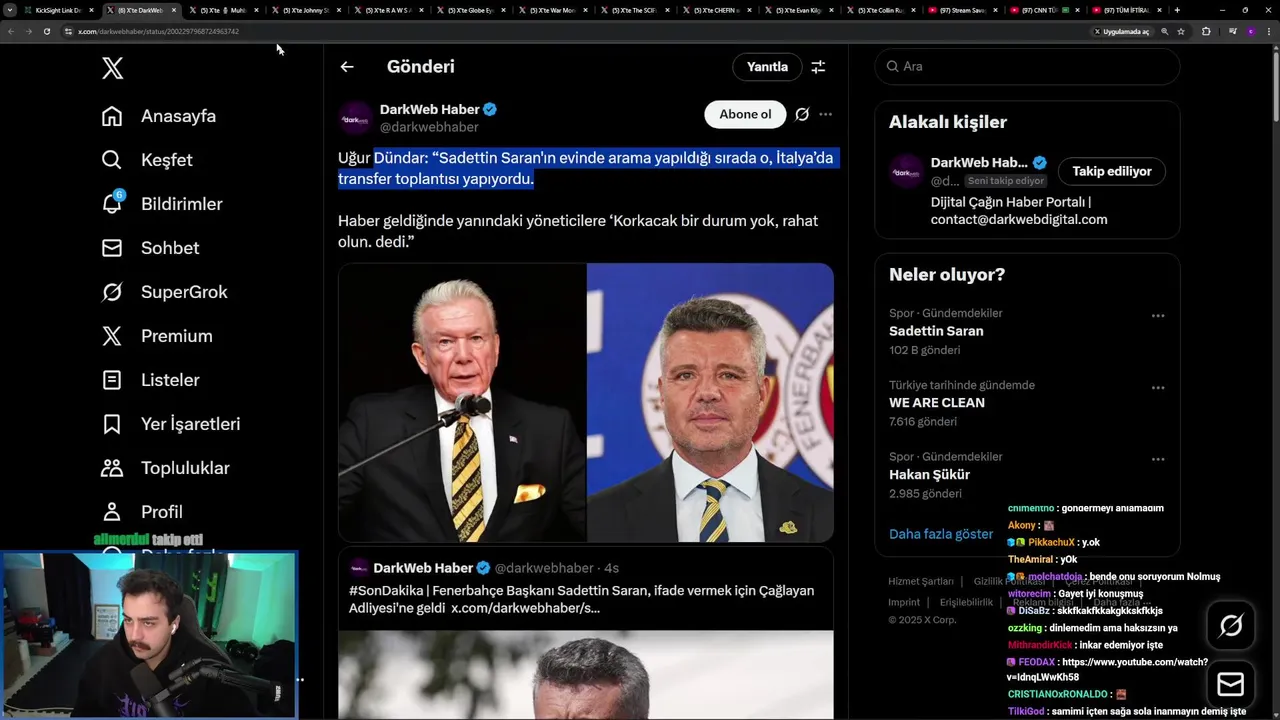Screen dimensions: 1280x720
Task: Click the Daha fazla göster link
Action: point(941,534)
